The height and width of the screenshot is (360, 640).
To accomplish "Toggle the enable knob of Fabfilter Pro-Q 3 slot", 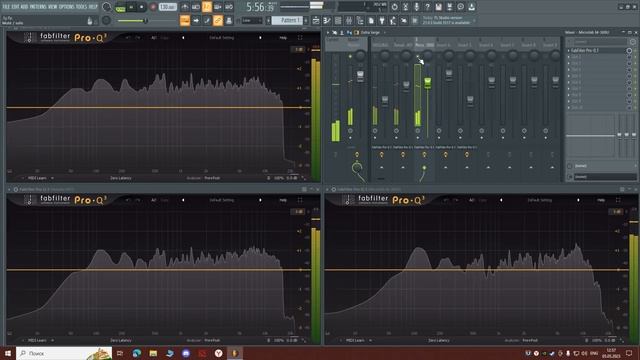I will (x=629, y=51).
